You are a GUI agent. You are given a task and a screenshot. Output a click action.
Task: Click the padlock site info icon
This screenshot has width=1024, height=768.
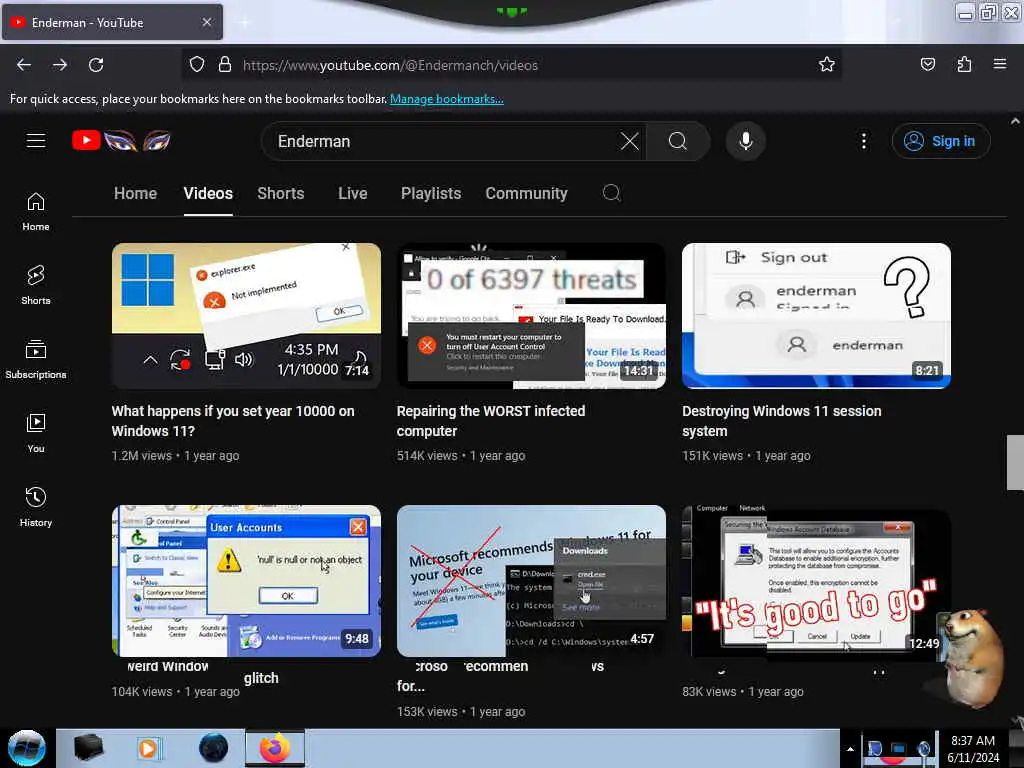pos(225,65)
